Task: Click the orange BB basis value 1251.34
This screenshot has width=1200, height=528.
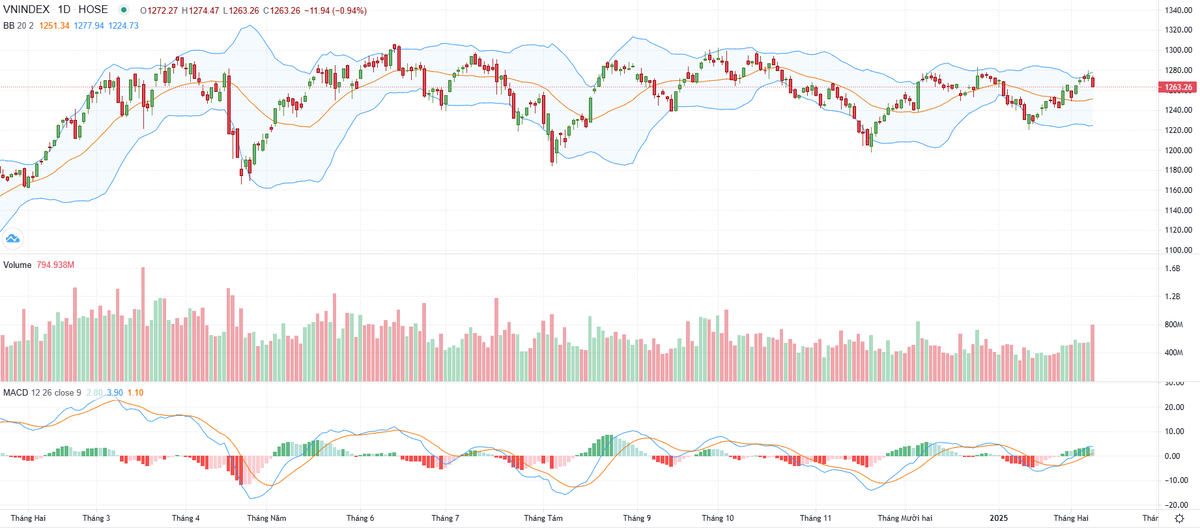Action: [56, 24]
